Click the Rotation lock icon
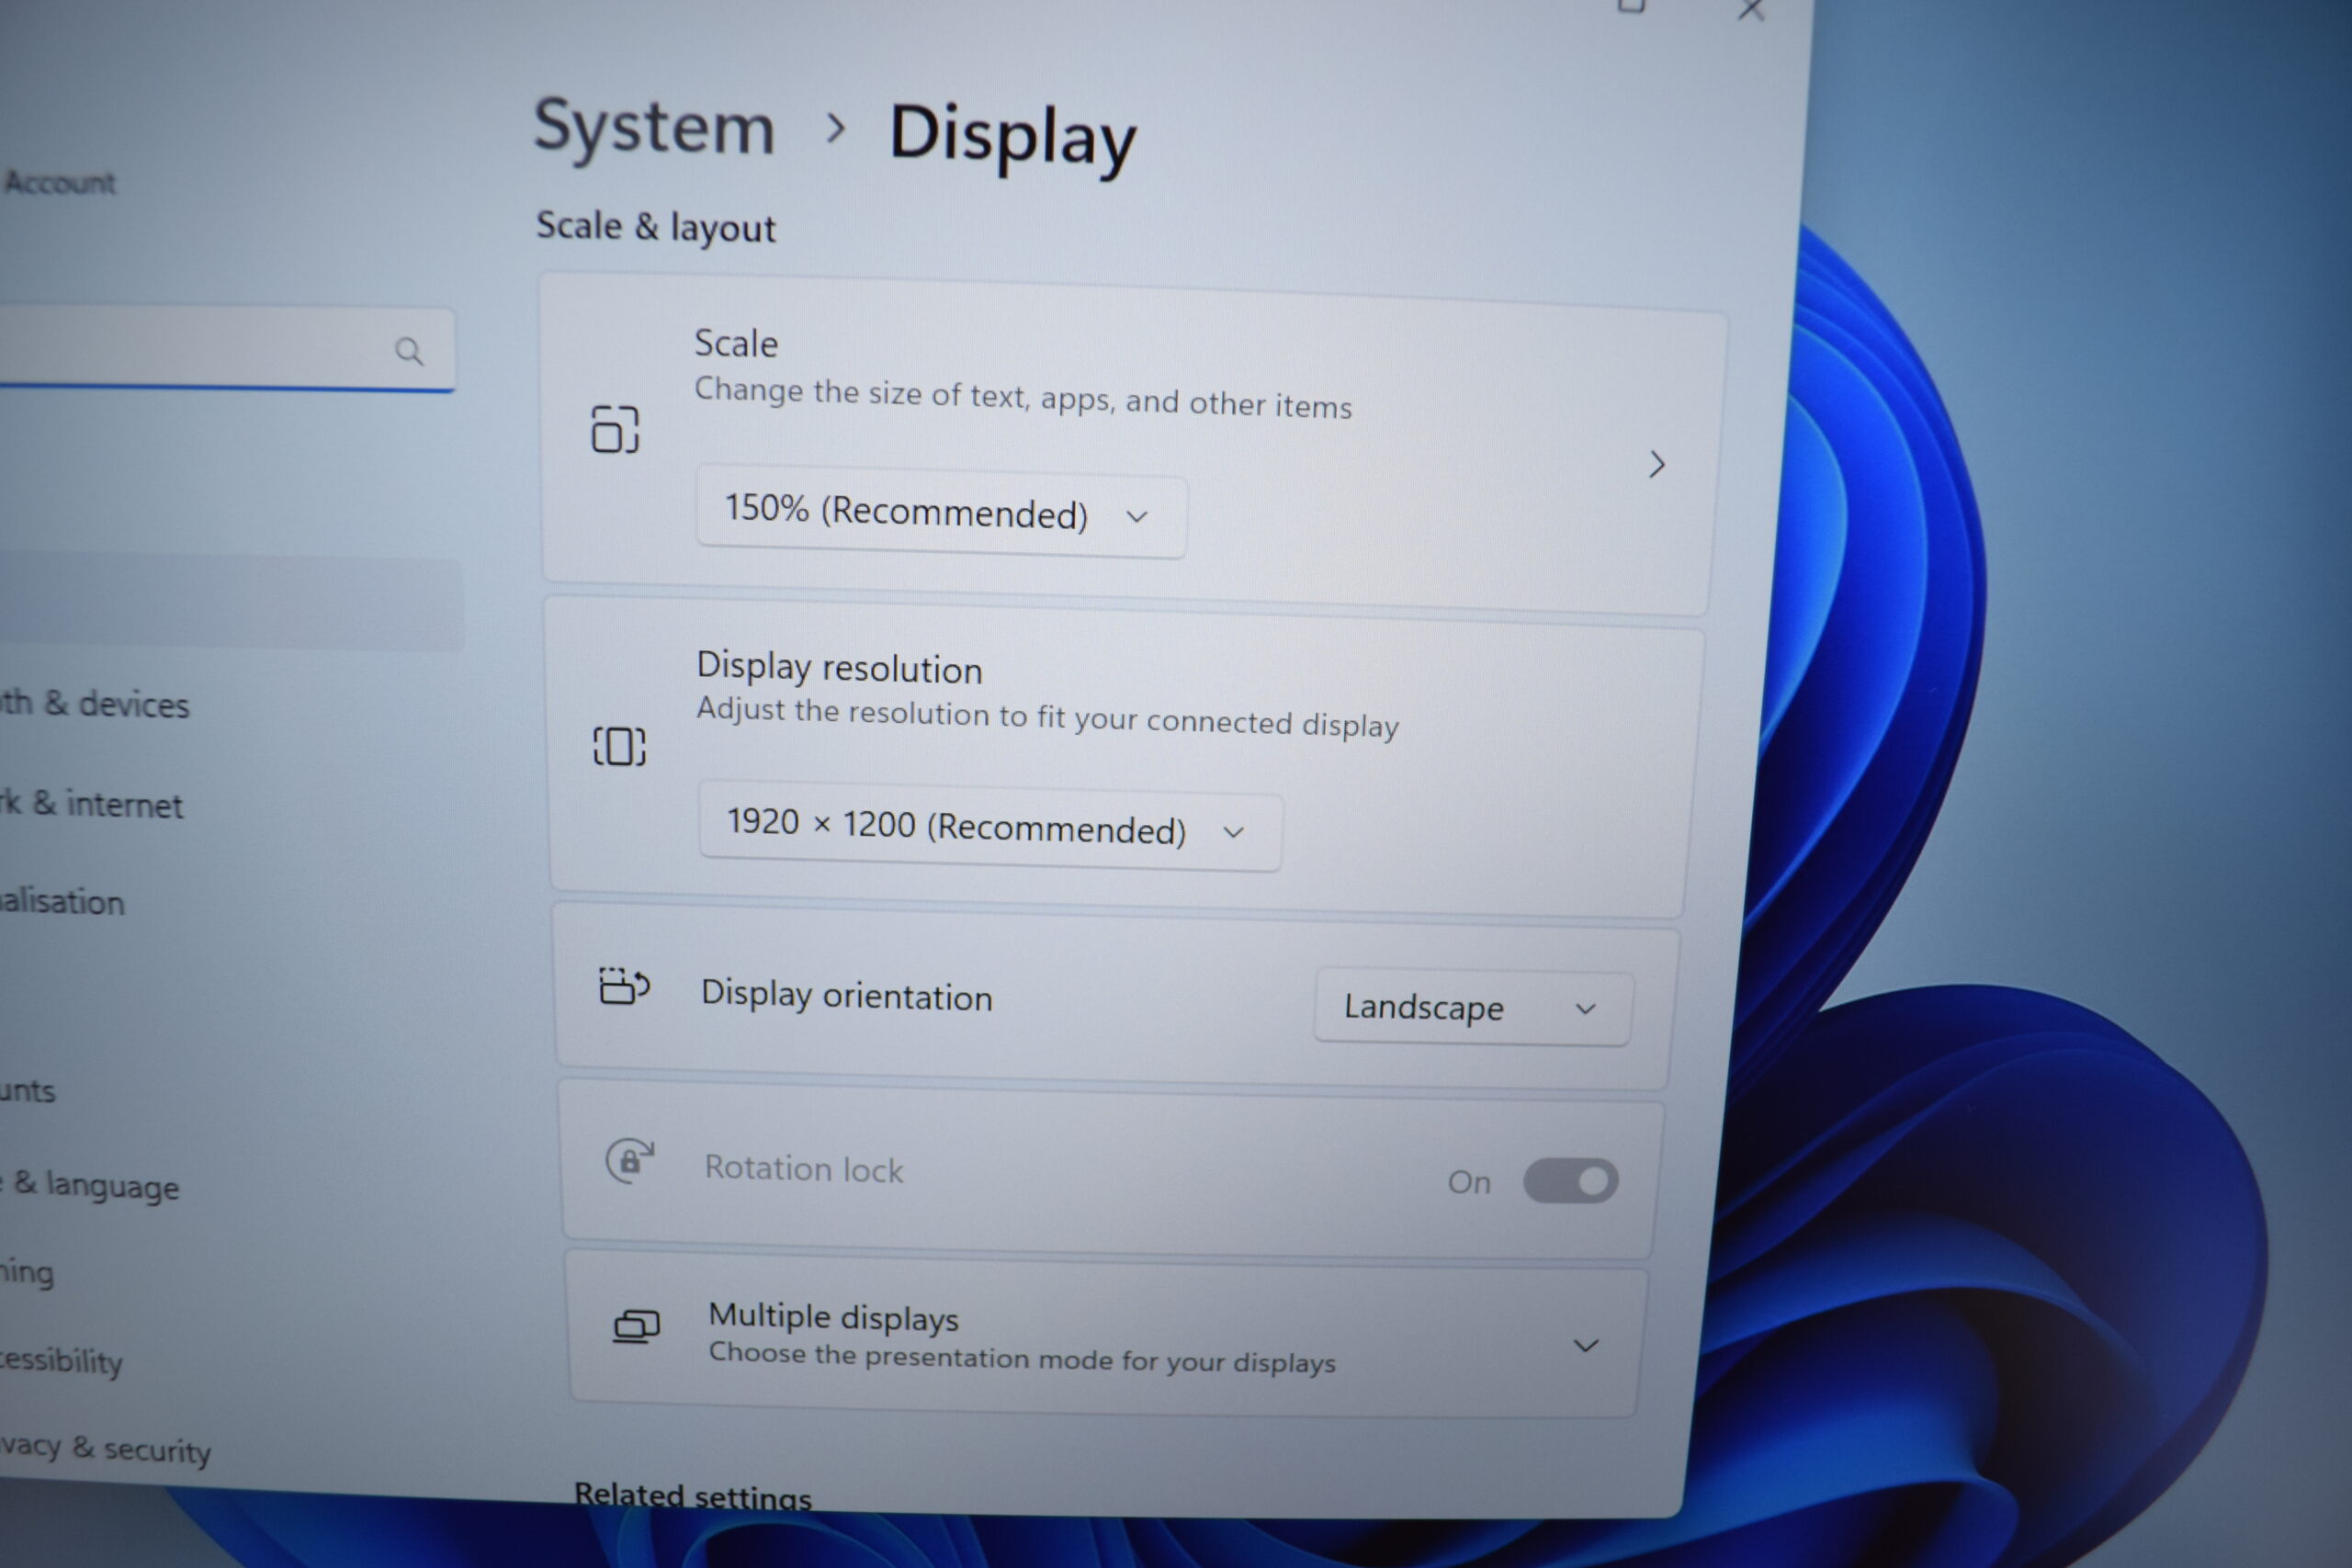This screenshot has height=1568, width=2352. 630,1161
